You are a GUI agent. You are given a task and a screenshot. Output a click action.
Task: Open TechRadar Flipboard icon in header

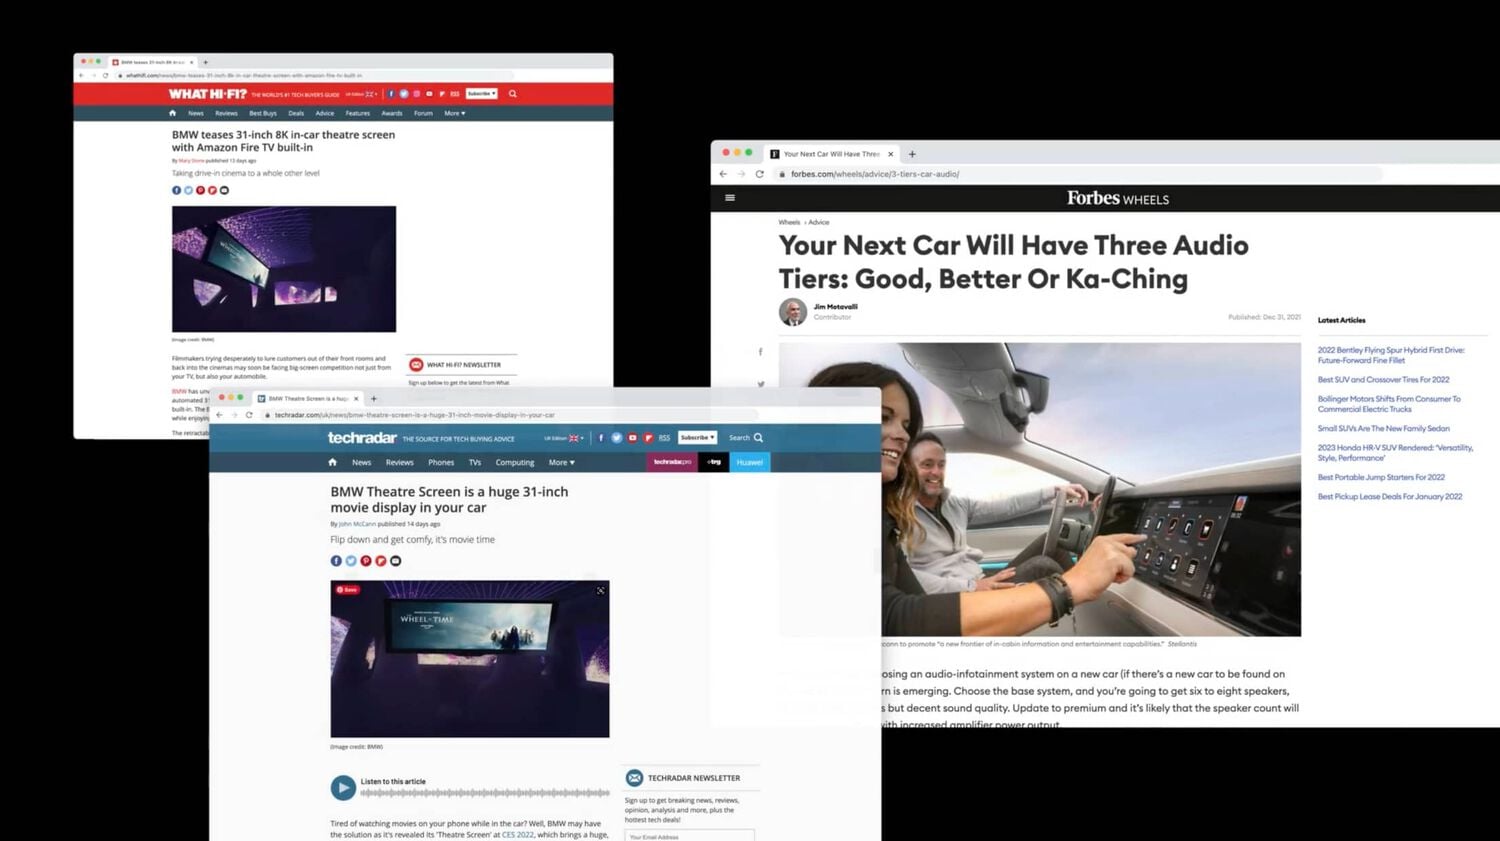click(648, 438)
